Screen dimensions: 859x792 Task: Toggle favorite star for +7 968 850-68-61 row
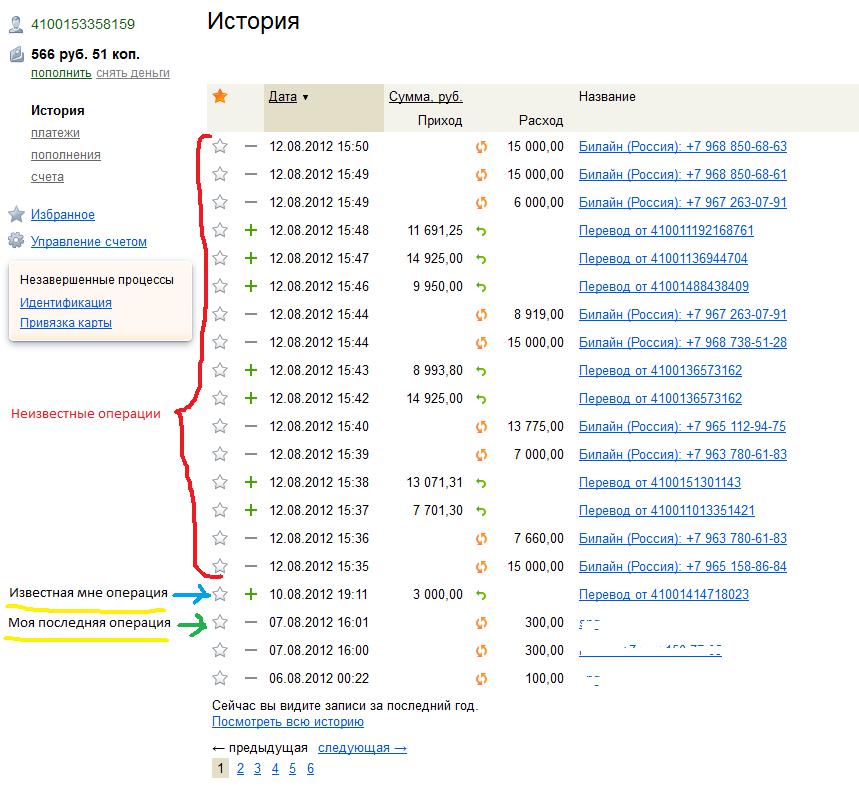(220, 174)
